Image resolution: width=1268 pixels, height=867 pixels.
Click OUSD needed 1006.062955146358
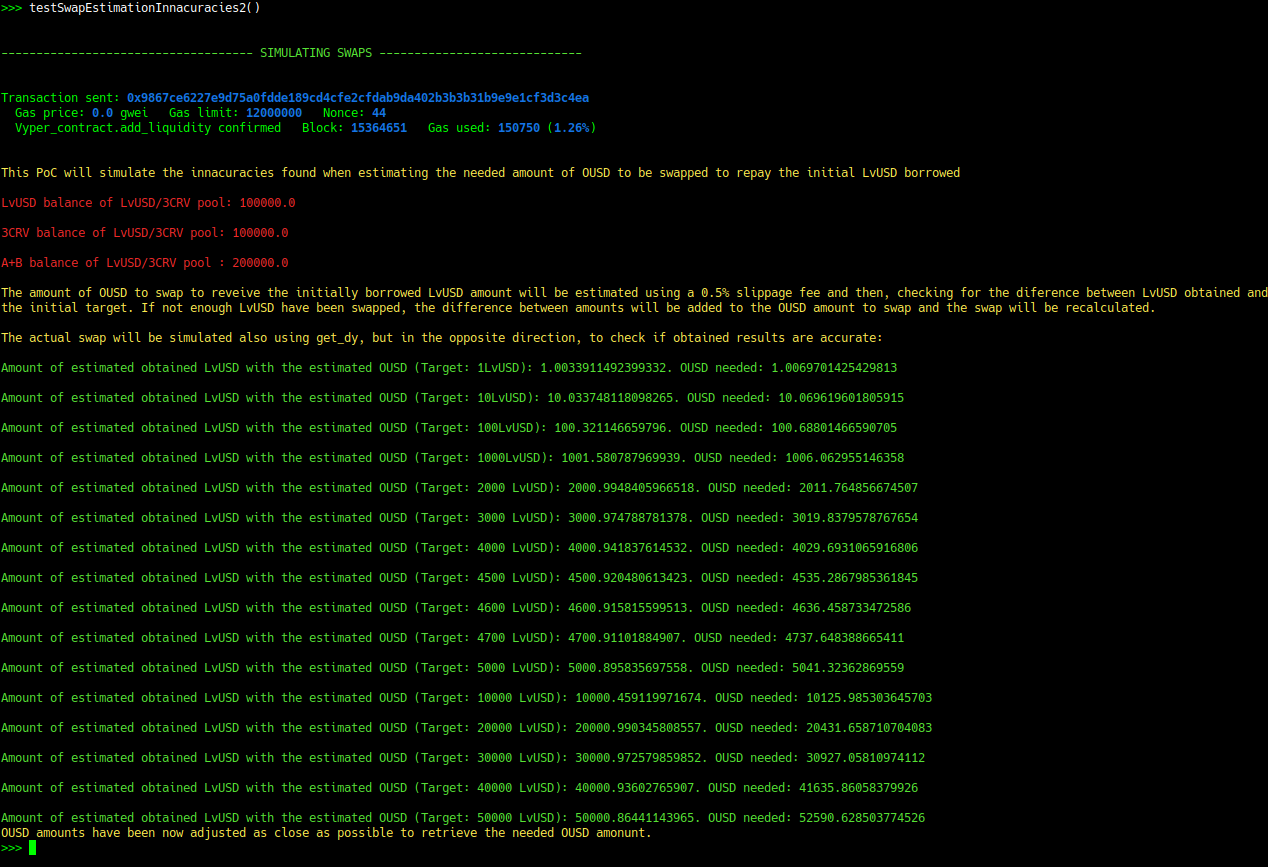click(x=844, y=458)
